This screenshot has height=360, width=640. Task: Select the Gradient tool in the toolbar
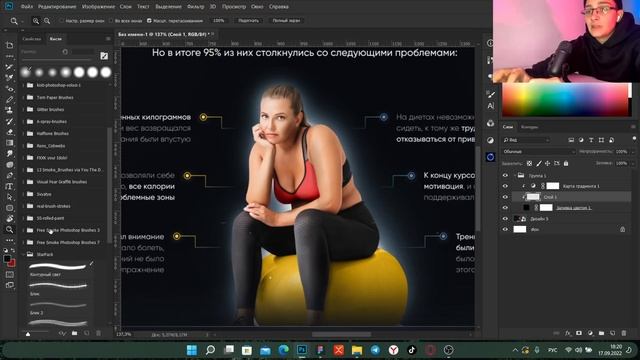(9, 143)
